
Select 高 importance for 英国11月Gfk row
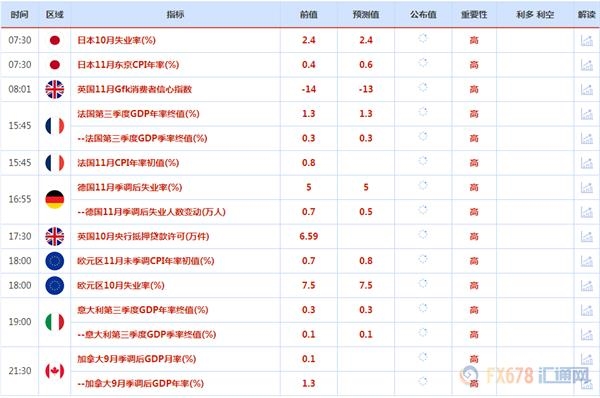474,89
